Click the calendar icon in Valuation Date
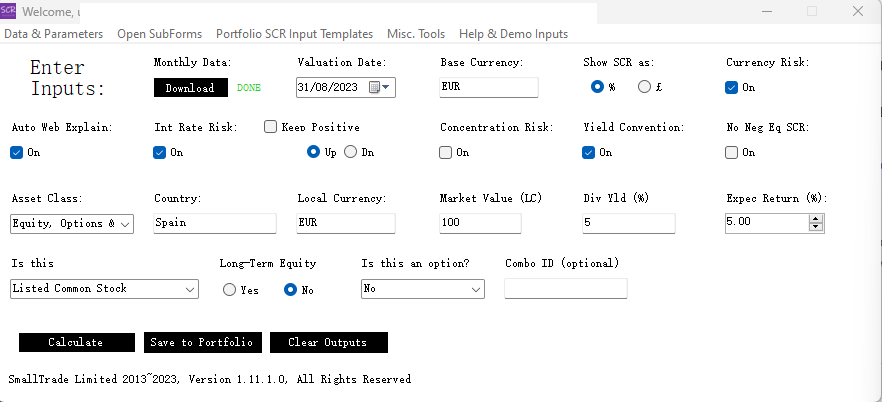The image size is (882, 402). coord(375,87)
